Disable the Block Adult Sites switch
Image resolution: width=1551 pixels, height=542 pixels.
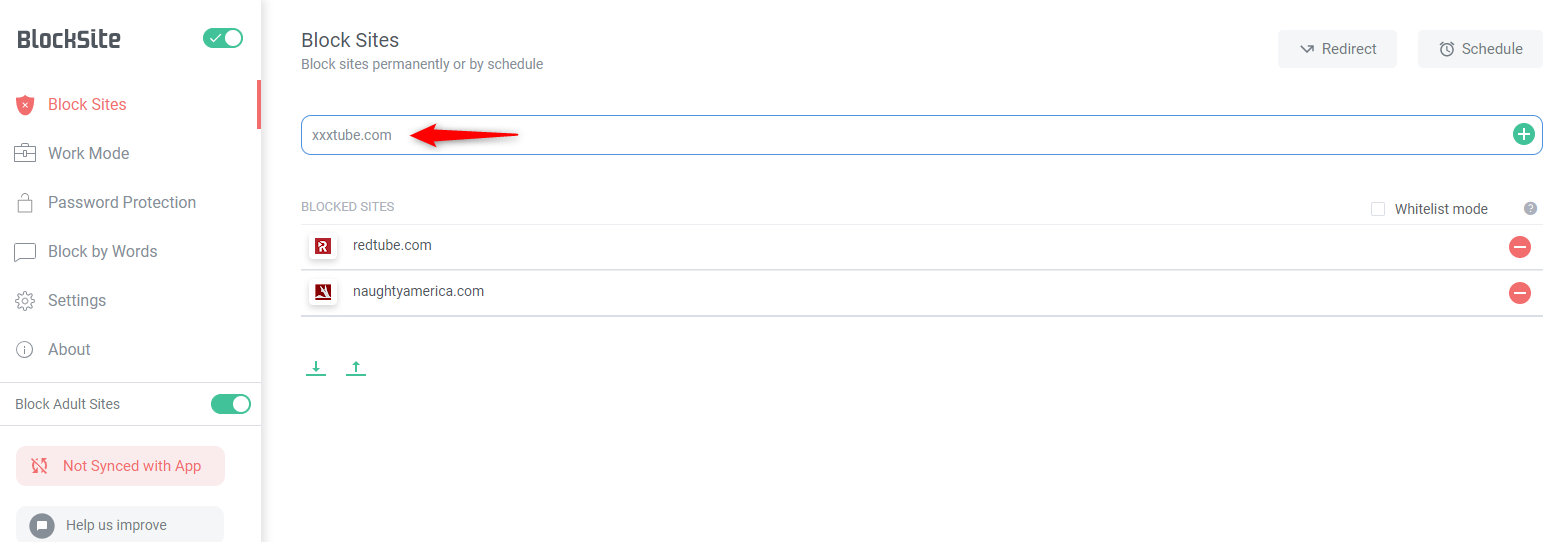[230, 404]
